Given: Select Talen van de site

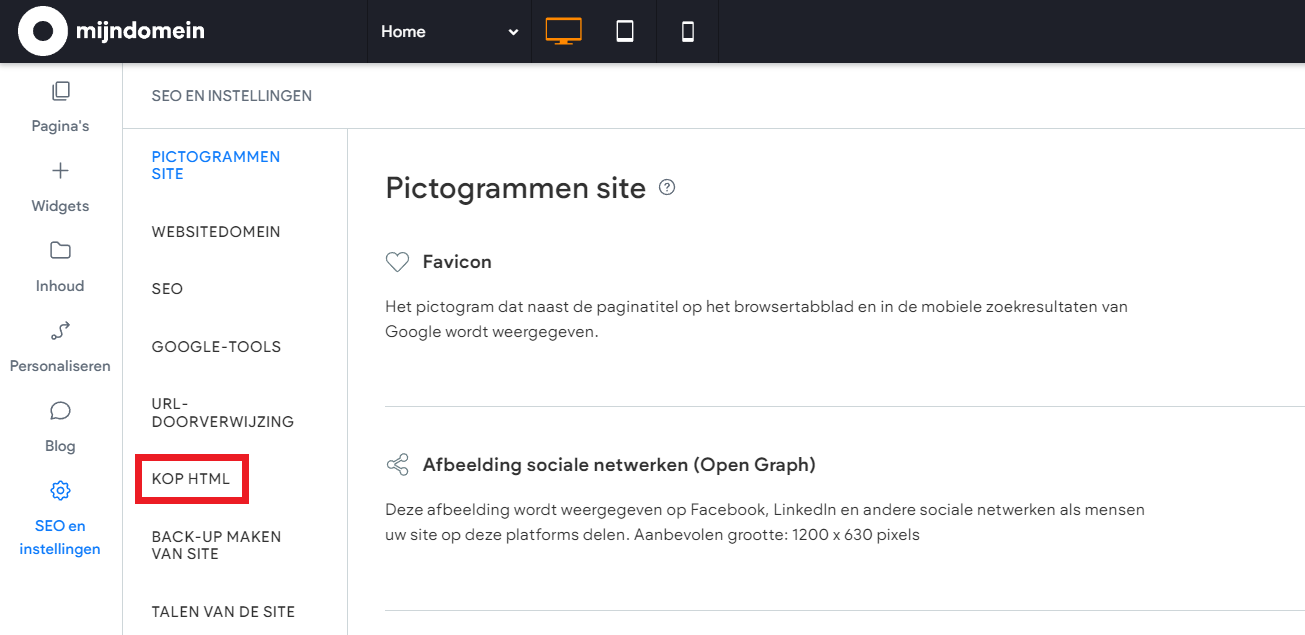Looking at the screenshot, I should (223, 612).
